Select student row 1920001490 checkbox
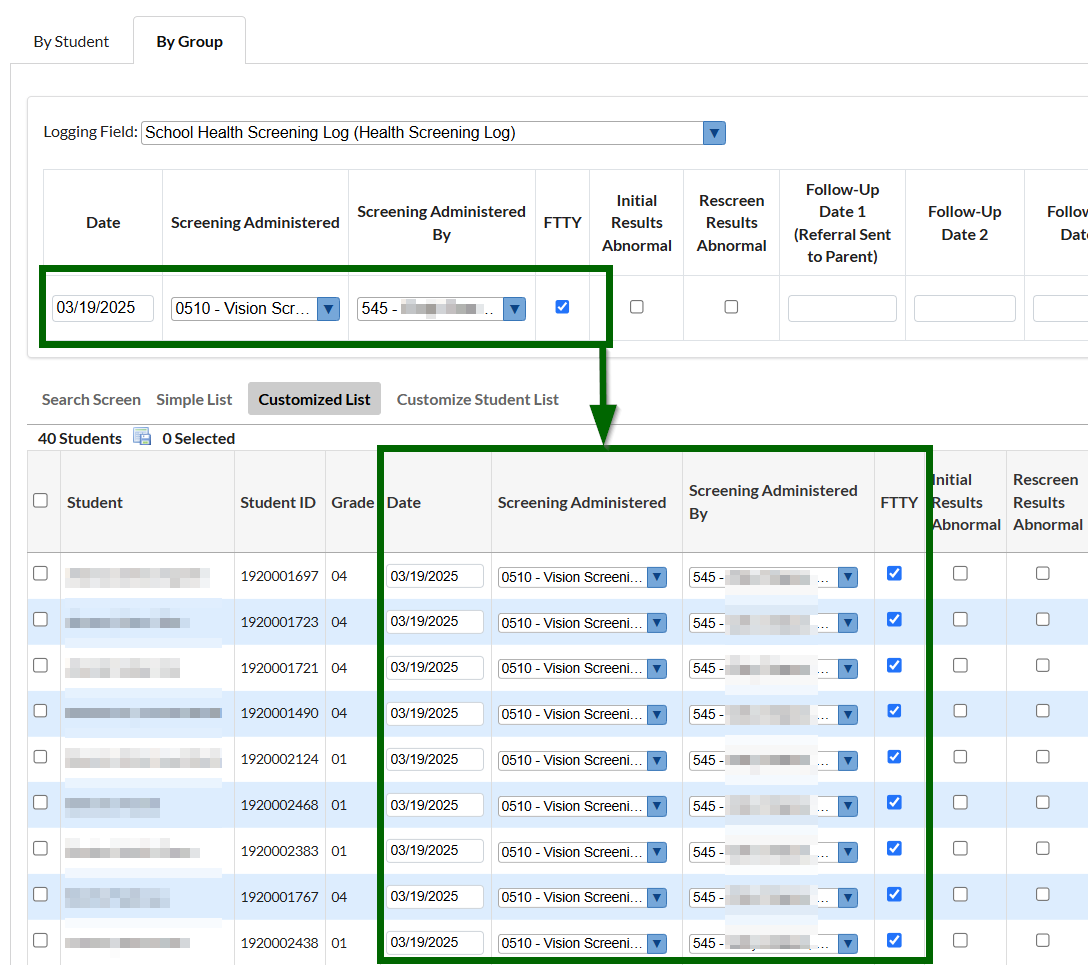This screenshot has height=965, width=1088. click(x=40, y=710)
